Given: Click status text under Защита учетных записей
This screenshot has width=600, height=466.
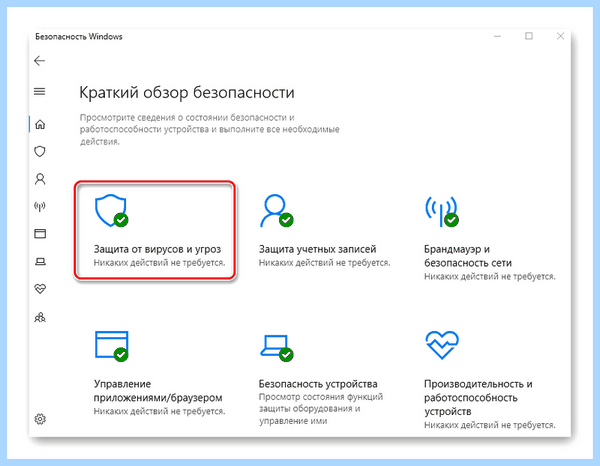Looking at the screenshot, I should coord(324,263).
